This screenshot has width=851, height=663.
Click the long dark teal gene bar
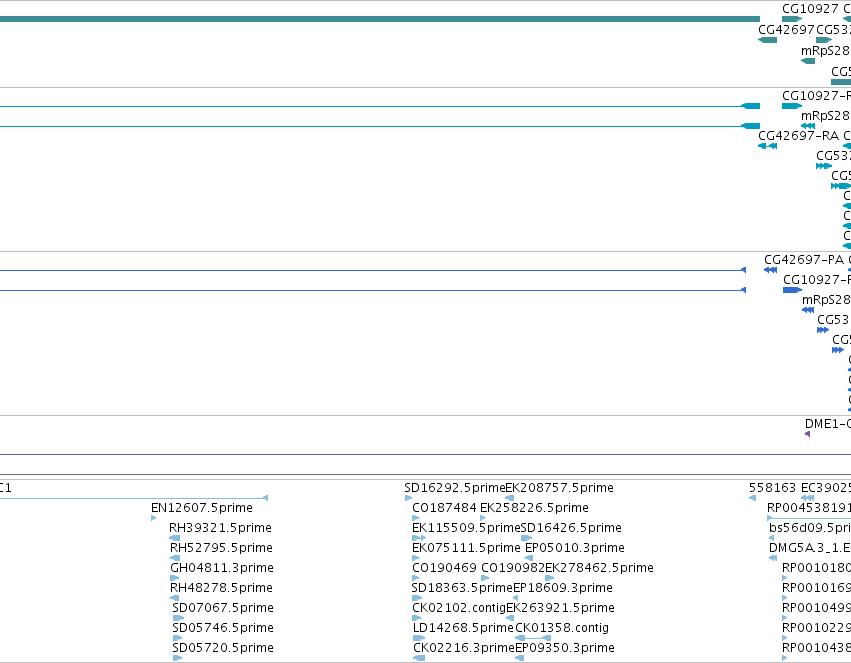point(380,19)
